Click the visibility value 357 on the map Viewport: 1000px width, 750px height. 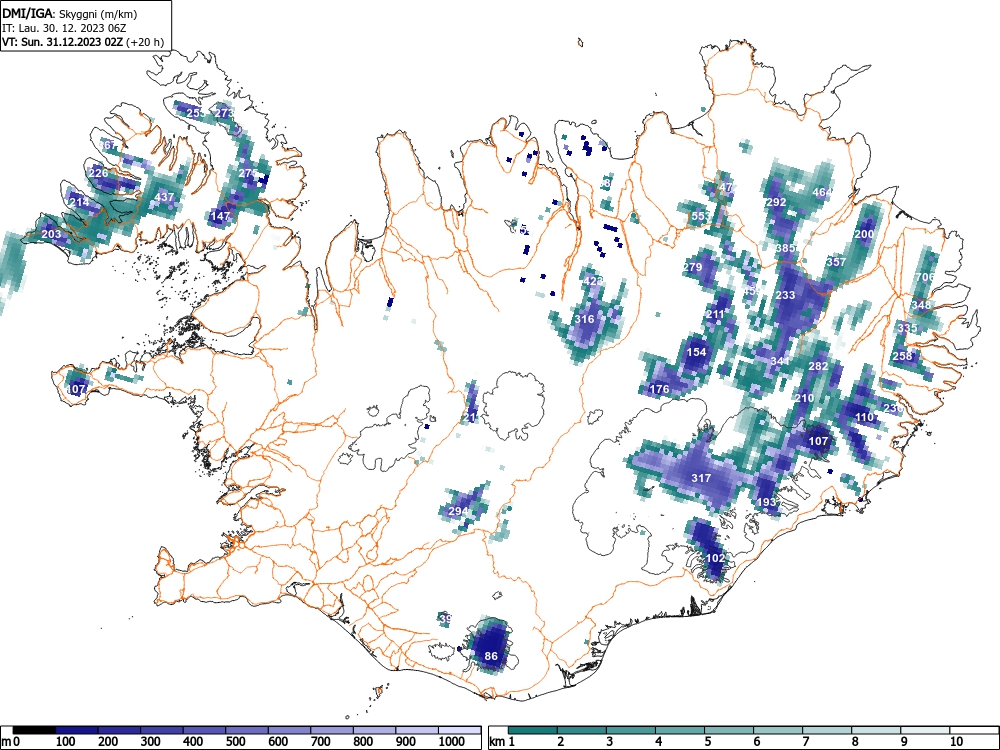click(x=836, y=261)
